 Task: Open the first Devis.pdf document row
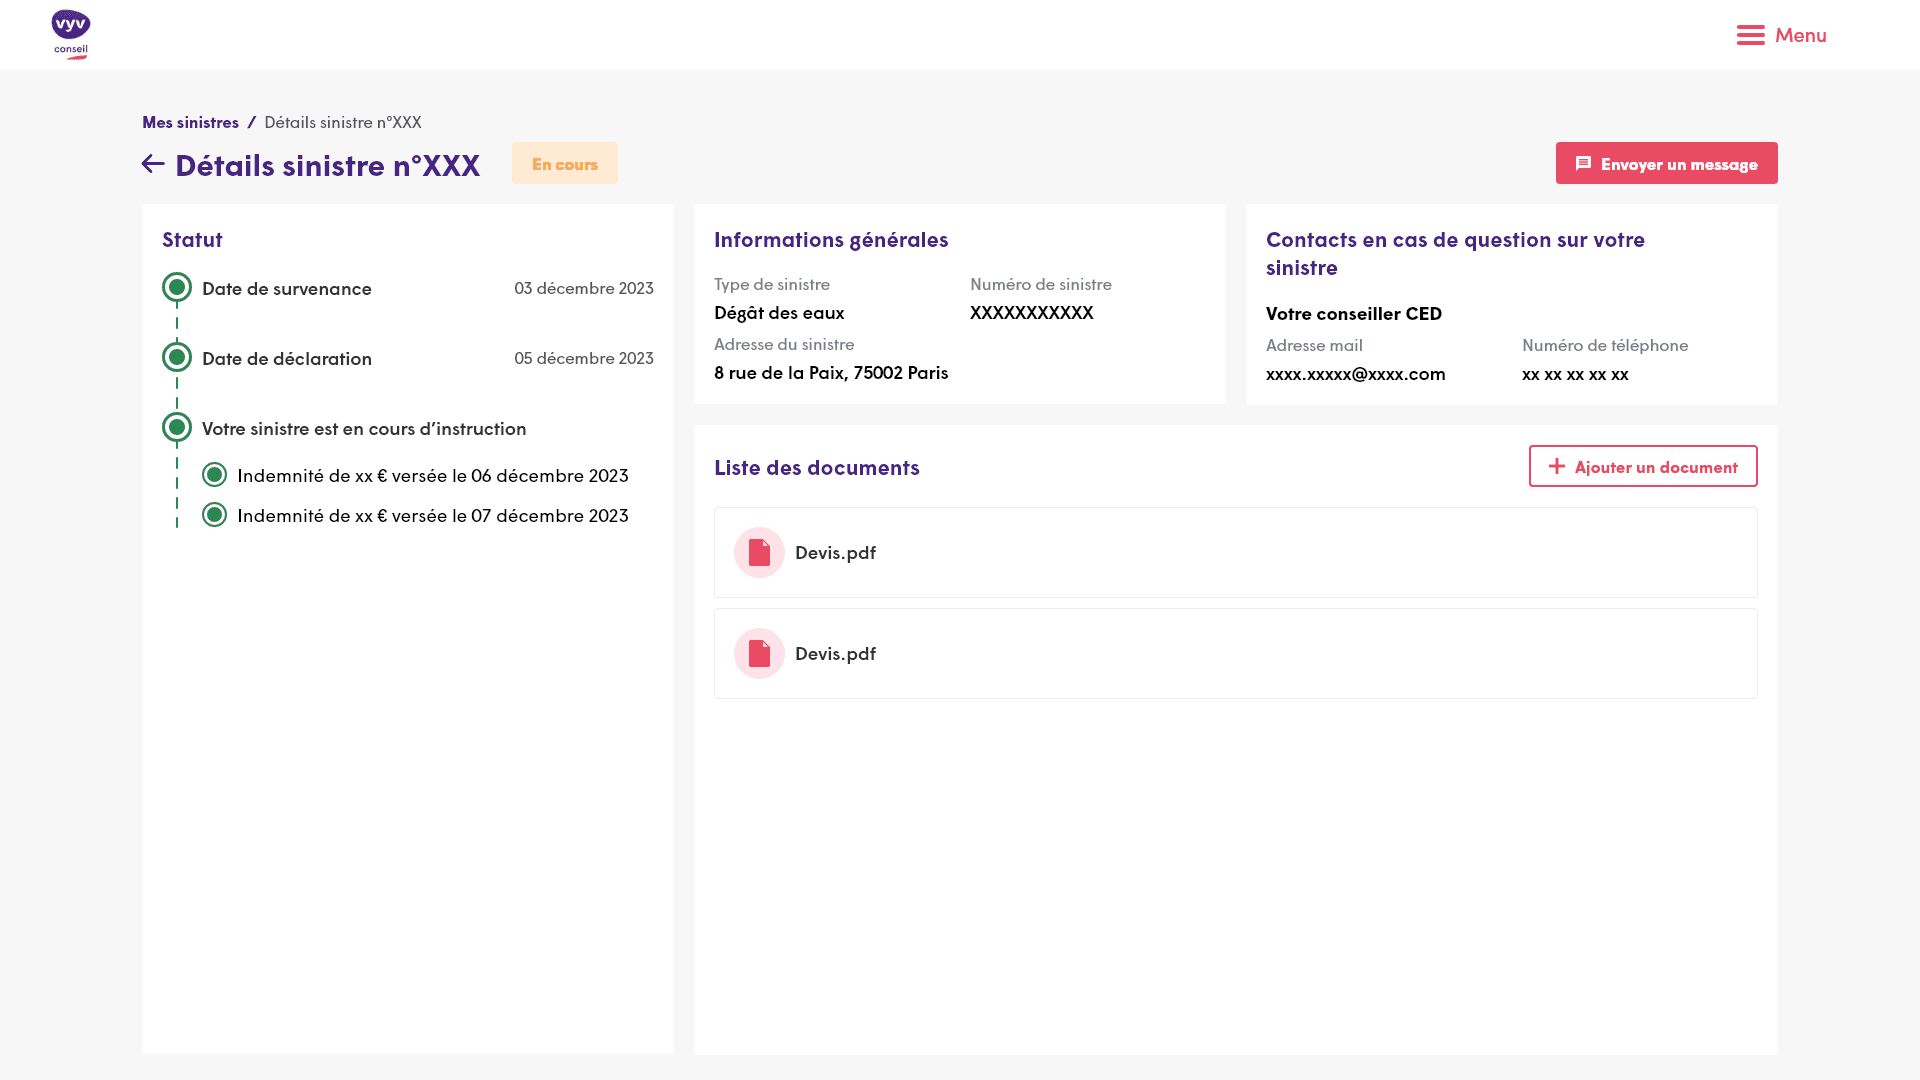click(x=1235, y=553)
